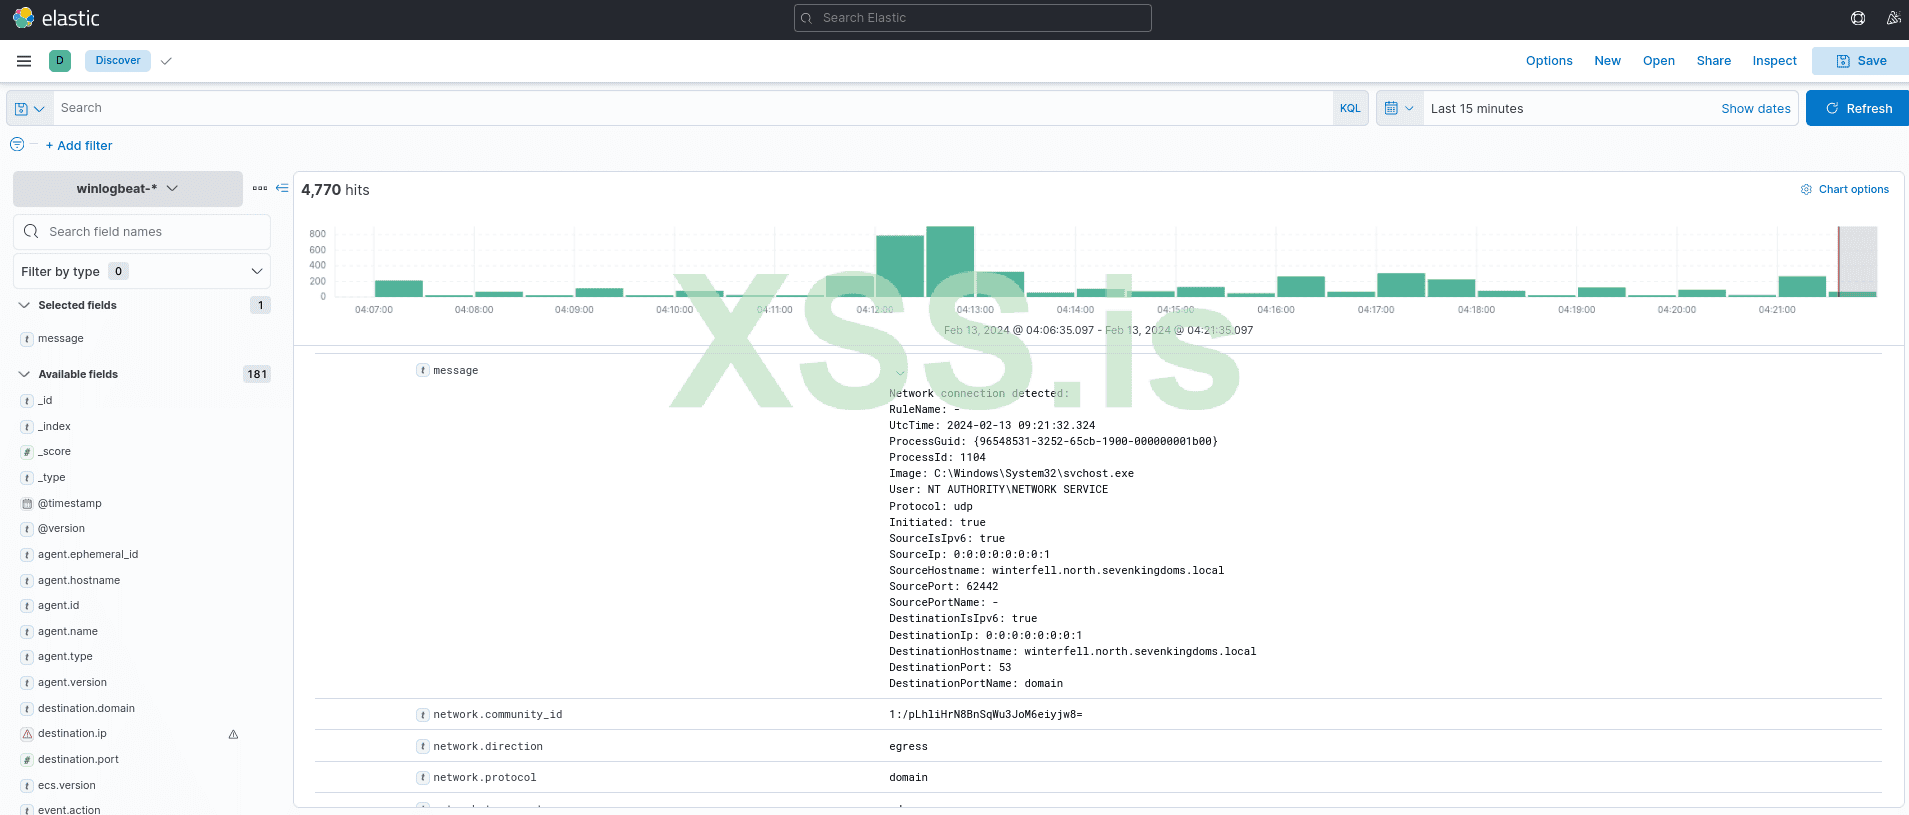1909x815 pixels.
Task: Click the 4,770 hits count
Action: 335,190
